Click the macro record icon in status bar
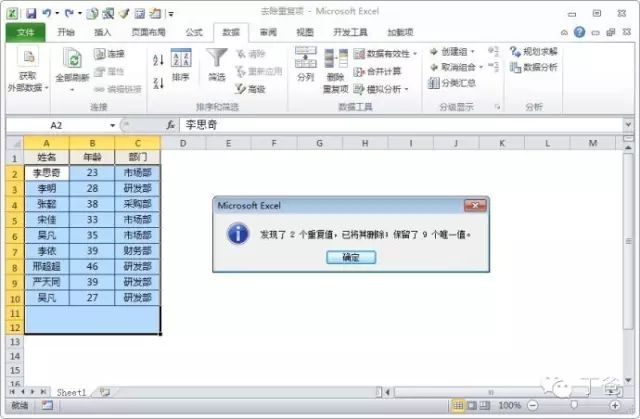 pos(47,405)
